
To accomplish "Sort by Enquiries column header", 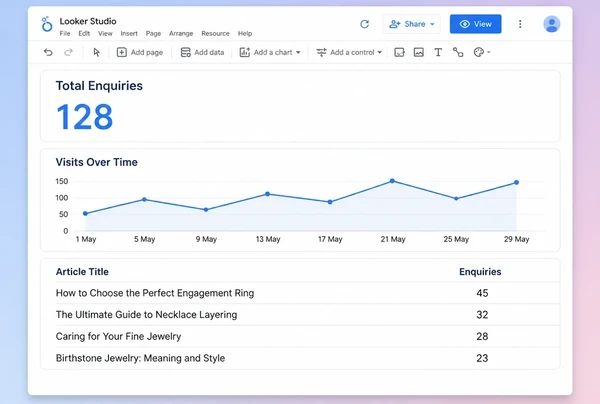I will point(480,272).
